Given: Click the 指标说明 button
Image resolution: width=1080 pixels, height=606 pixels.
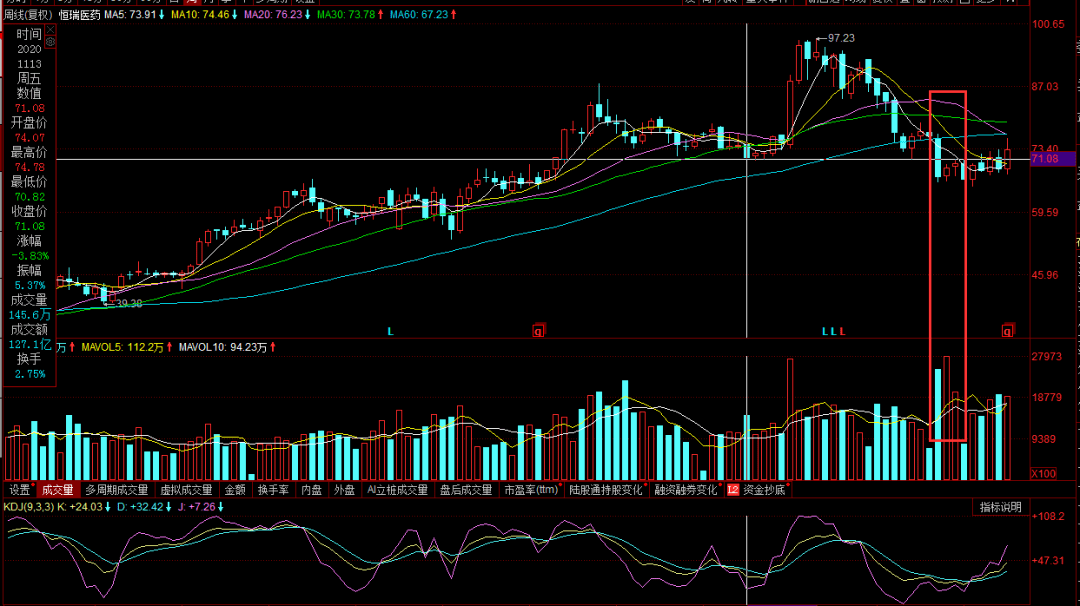Looking at the screenshot, I should [x=1000, y=508].
